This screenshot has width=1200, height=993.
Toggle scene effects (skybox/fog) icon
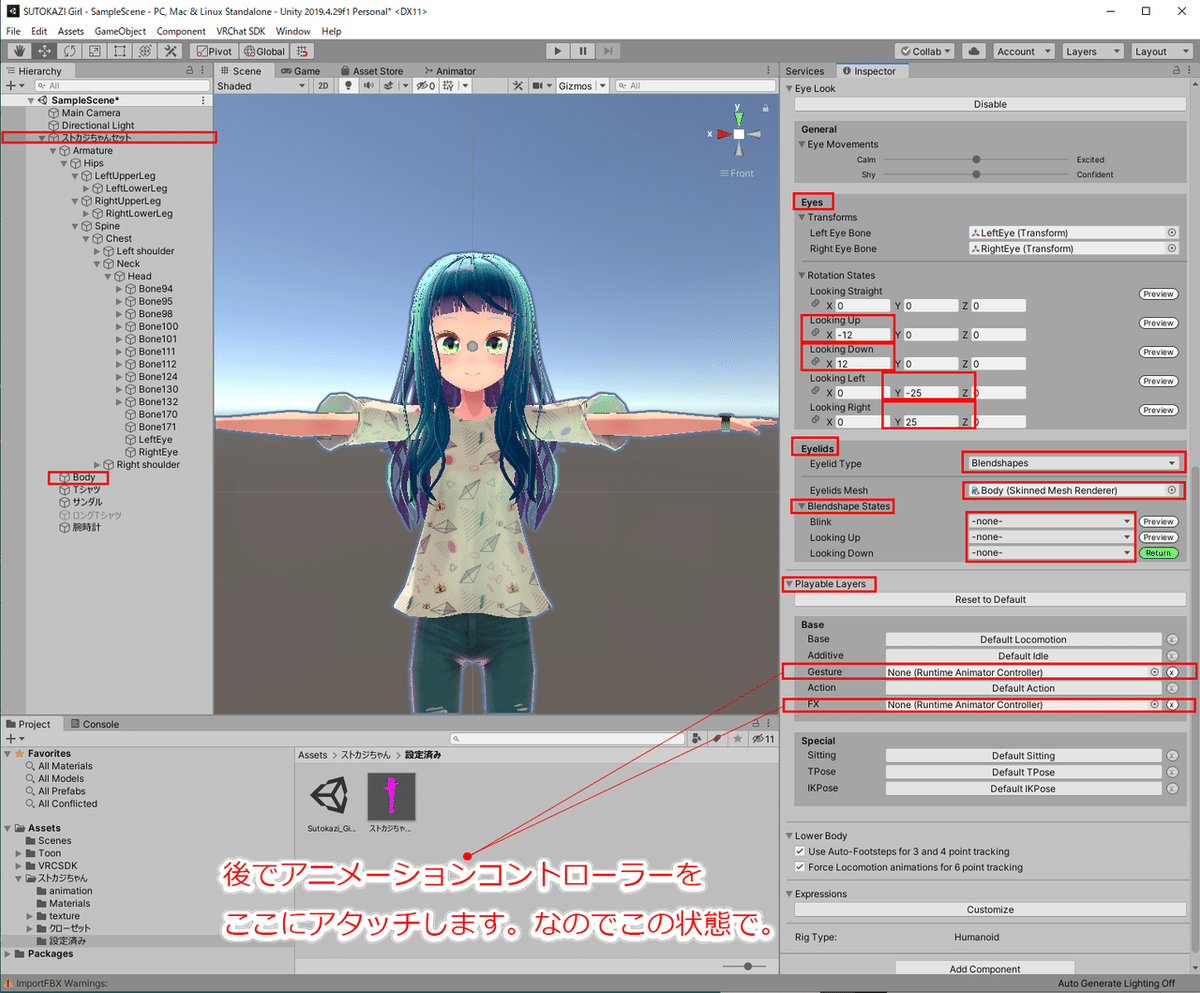point(388,86)
